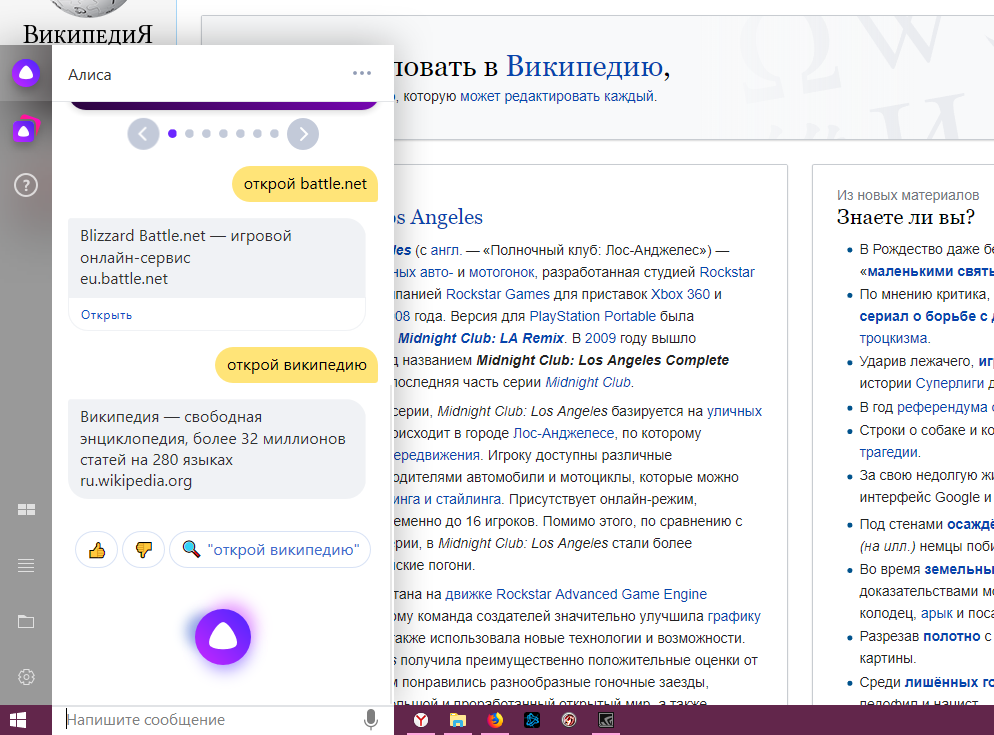Select the first active purple carousel dot
The height and width of the screenshot is (735, 994).
(172, 133)
